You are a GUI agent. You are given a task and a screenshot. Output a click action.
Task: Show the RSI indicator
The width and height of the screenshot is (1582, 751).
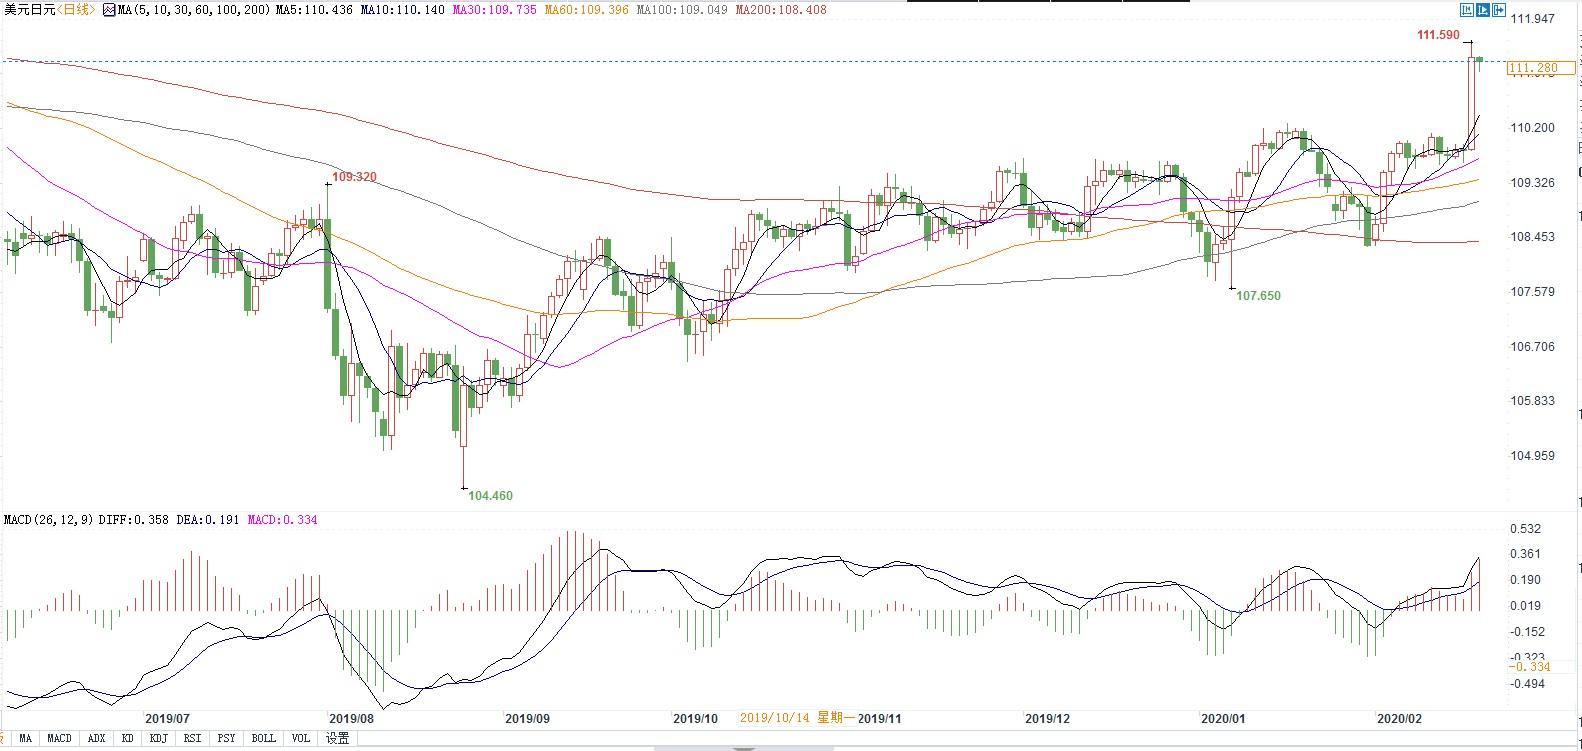(x=192, y=739)
